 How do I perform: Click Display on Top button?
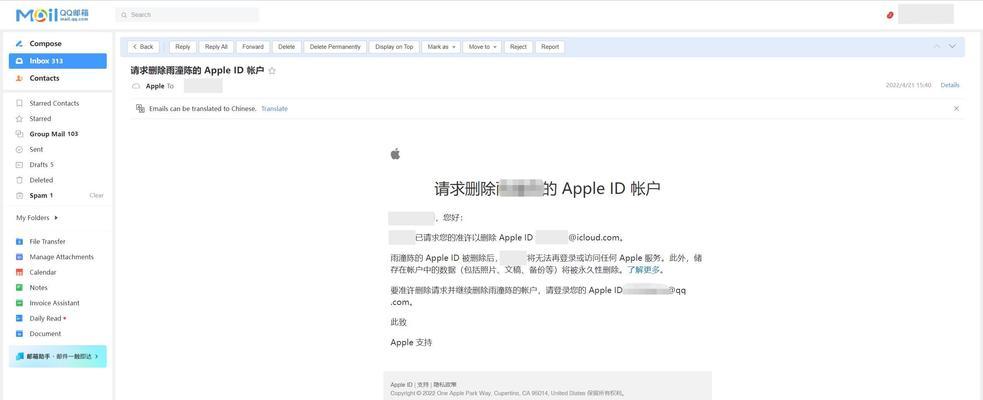click(x=394, y=47)
